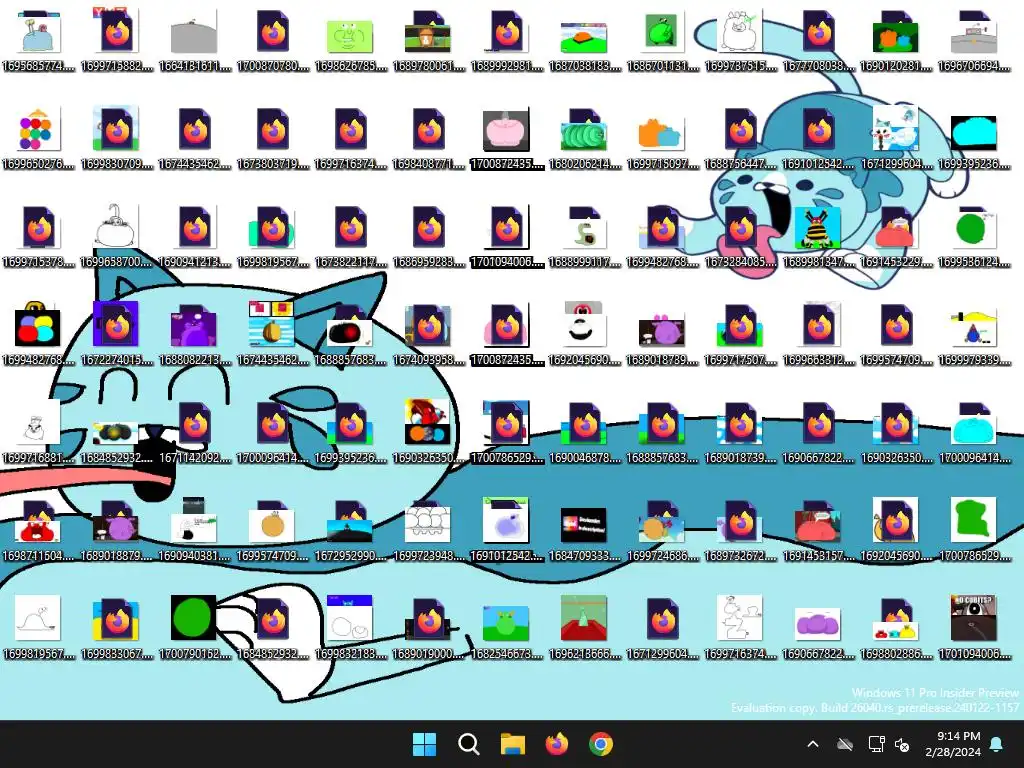Select Firefox file 1698408771

pos(428,138)
